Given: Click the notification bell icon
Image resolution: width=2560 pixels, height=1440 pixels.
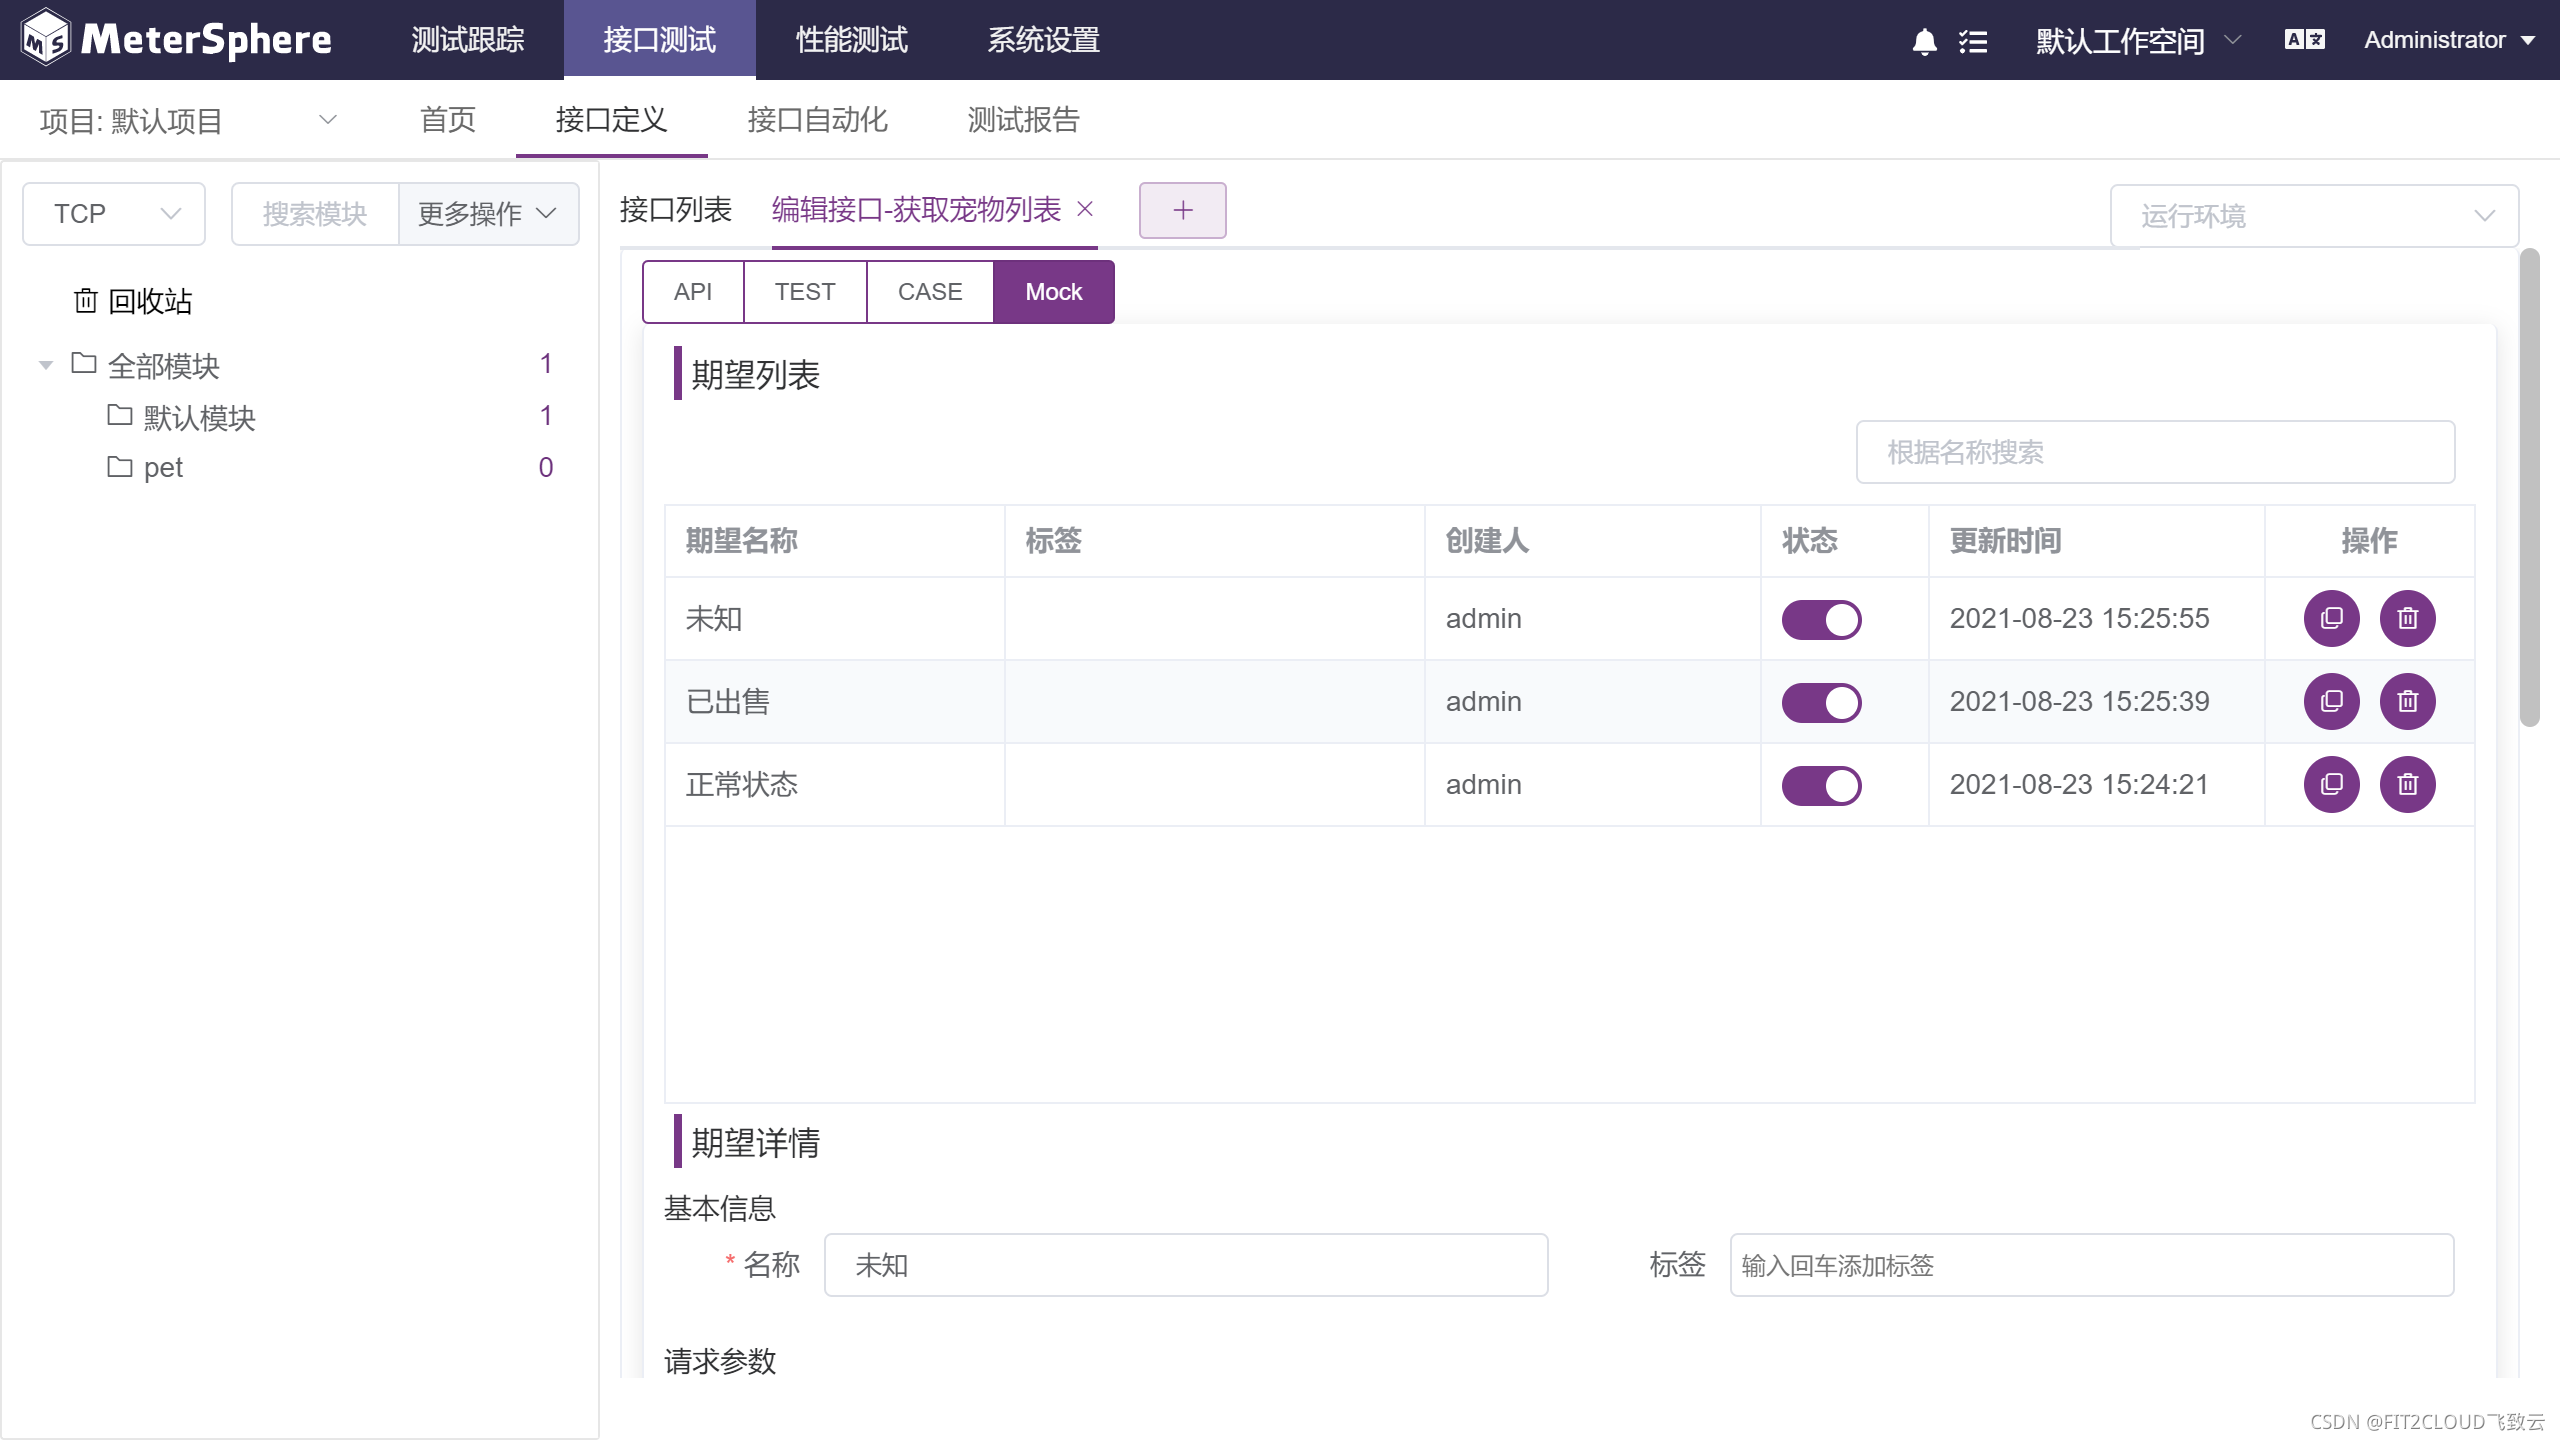Looking at the screenshot, I should pyautogui.click(x=1924, y=41).
